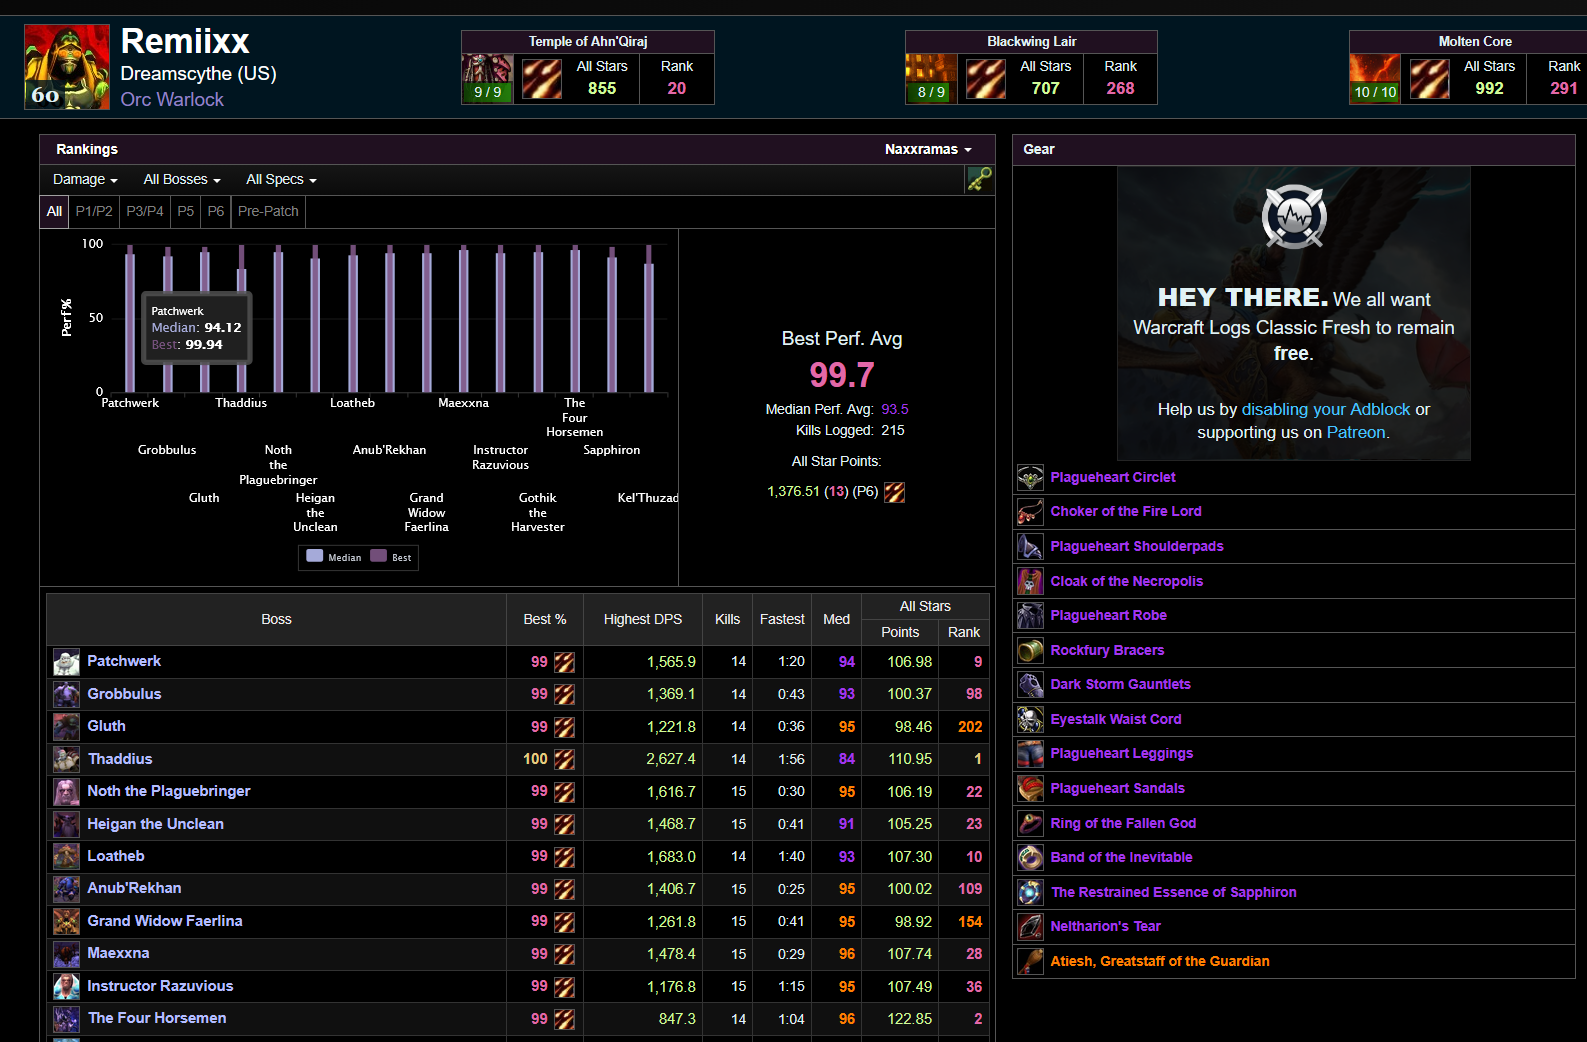The height and width of the screenshot is (1042, 1587).
Task: Sort the table by Med column
Action: pos(837,619)
